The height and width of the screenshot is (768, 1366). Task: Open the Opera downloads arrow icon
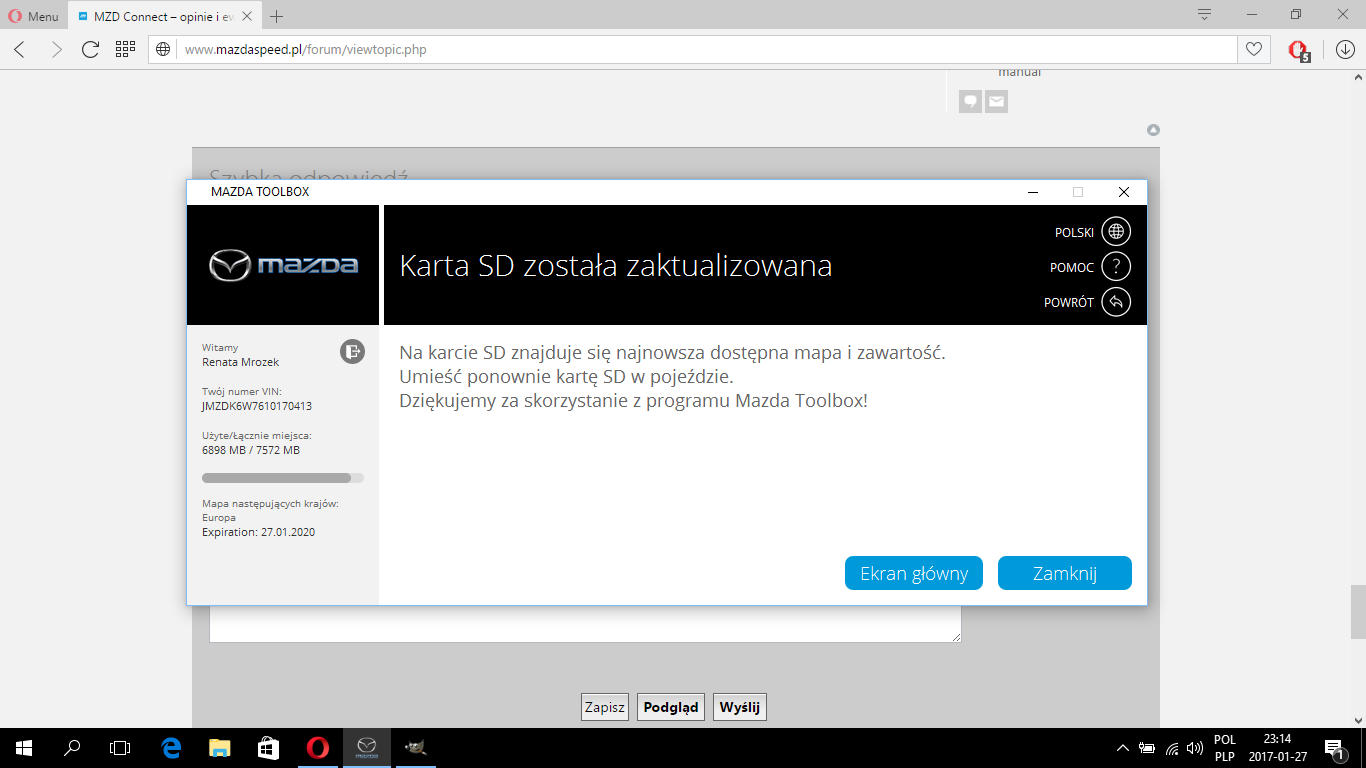coord(1345,49)
